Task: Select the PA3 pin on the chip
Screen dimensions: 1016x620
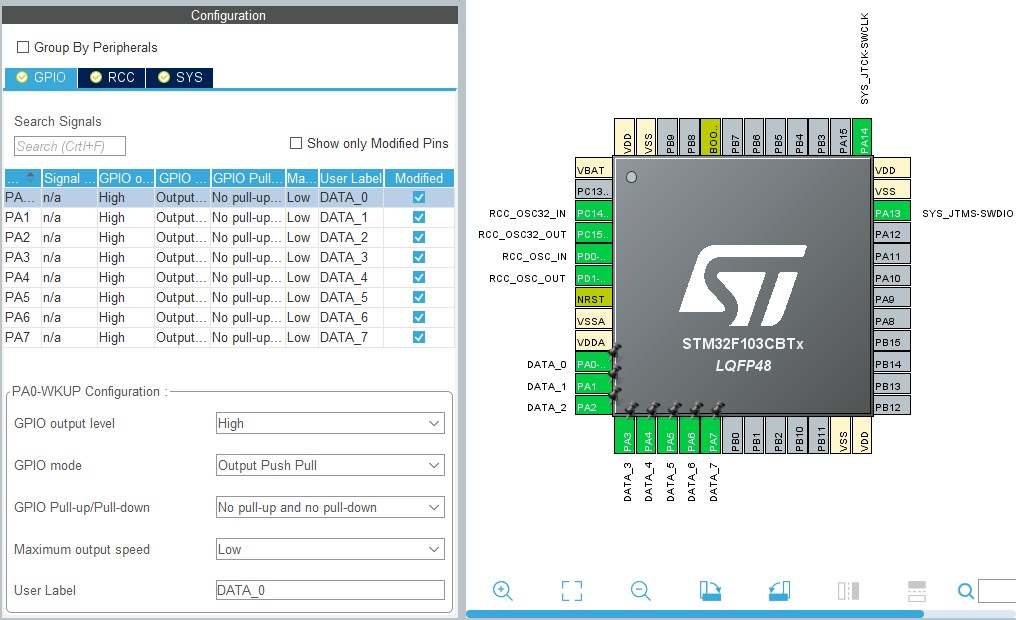Action: click(x=626, y=435)
